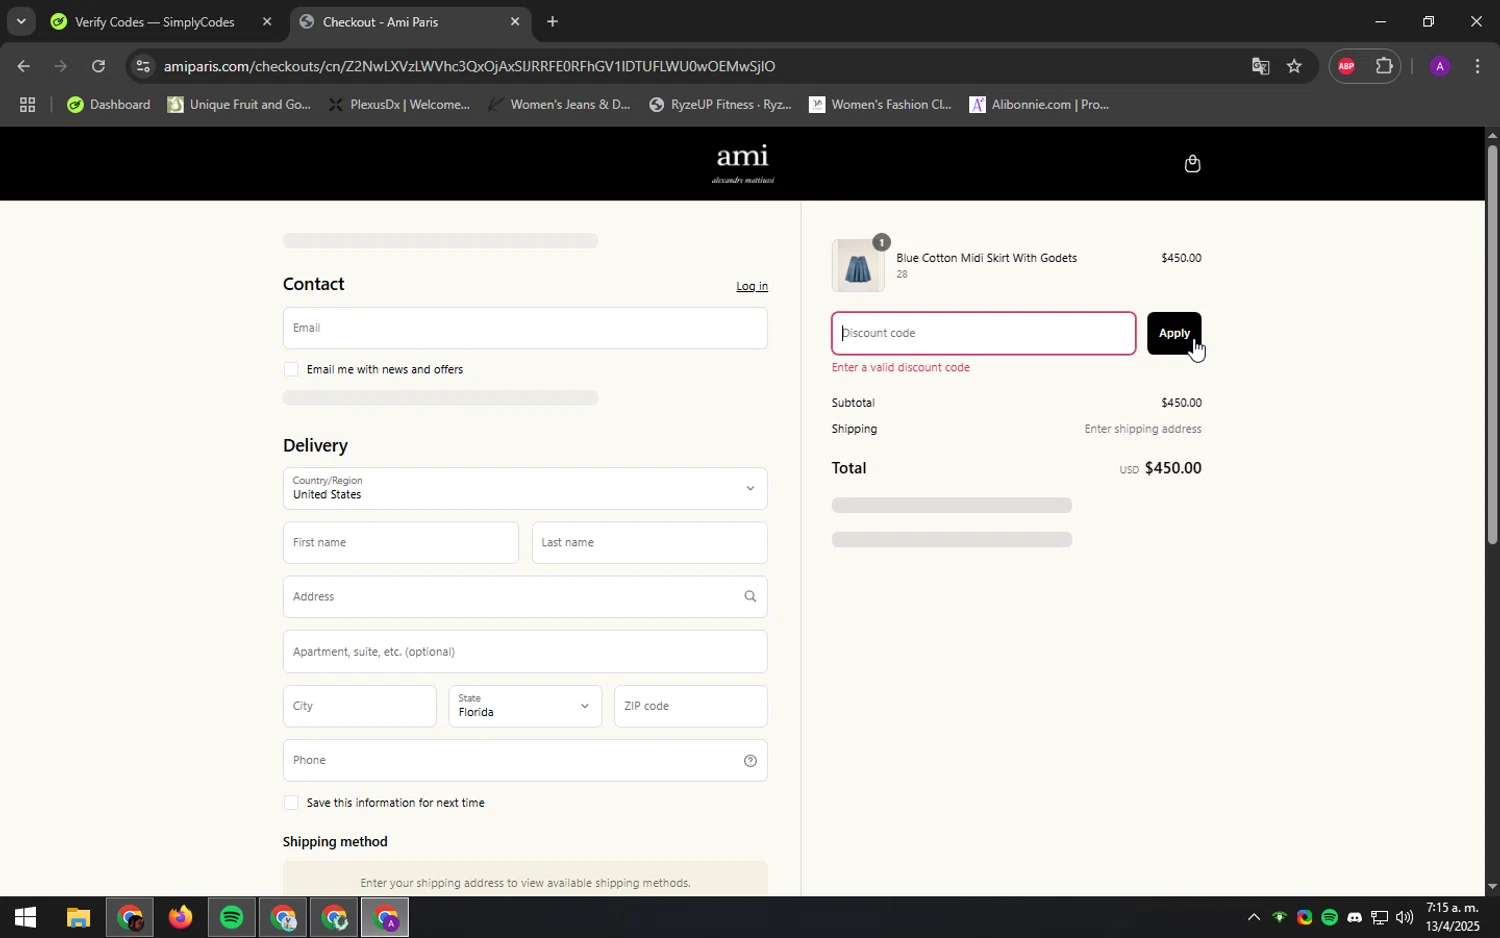Open Chrome's three-dot menu
Screen dimensions: 1500x938
coord(1477,66)
